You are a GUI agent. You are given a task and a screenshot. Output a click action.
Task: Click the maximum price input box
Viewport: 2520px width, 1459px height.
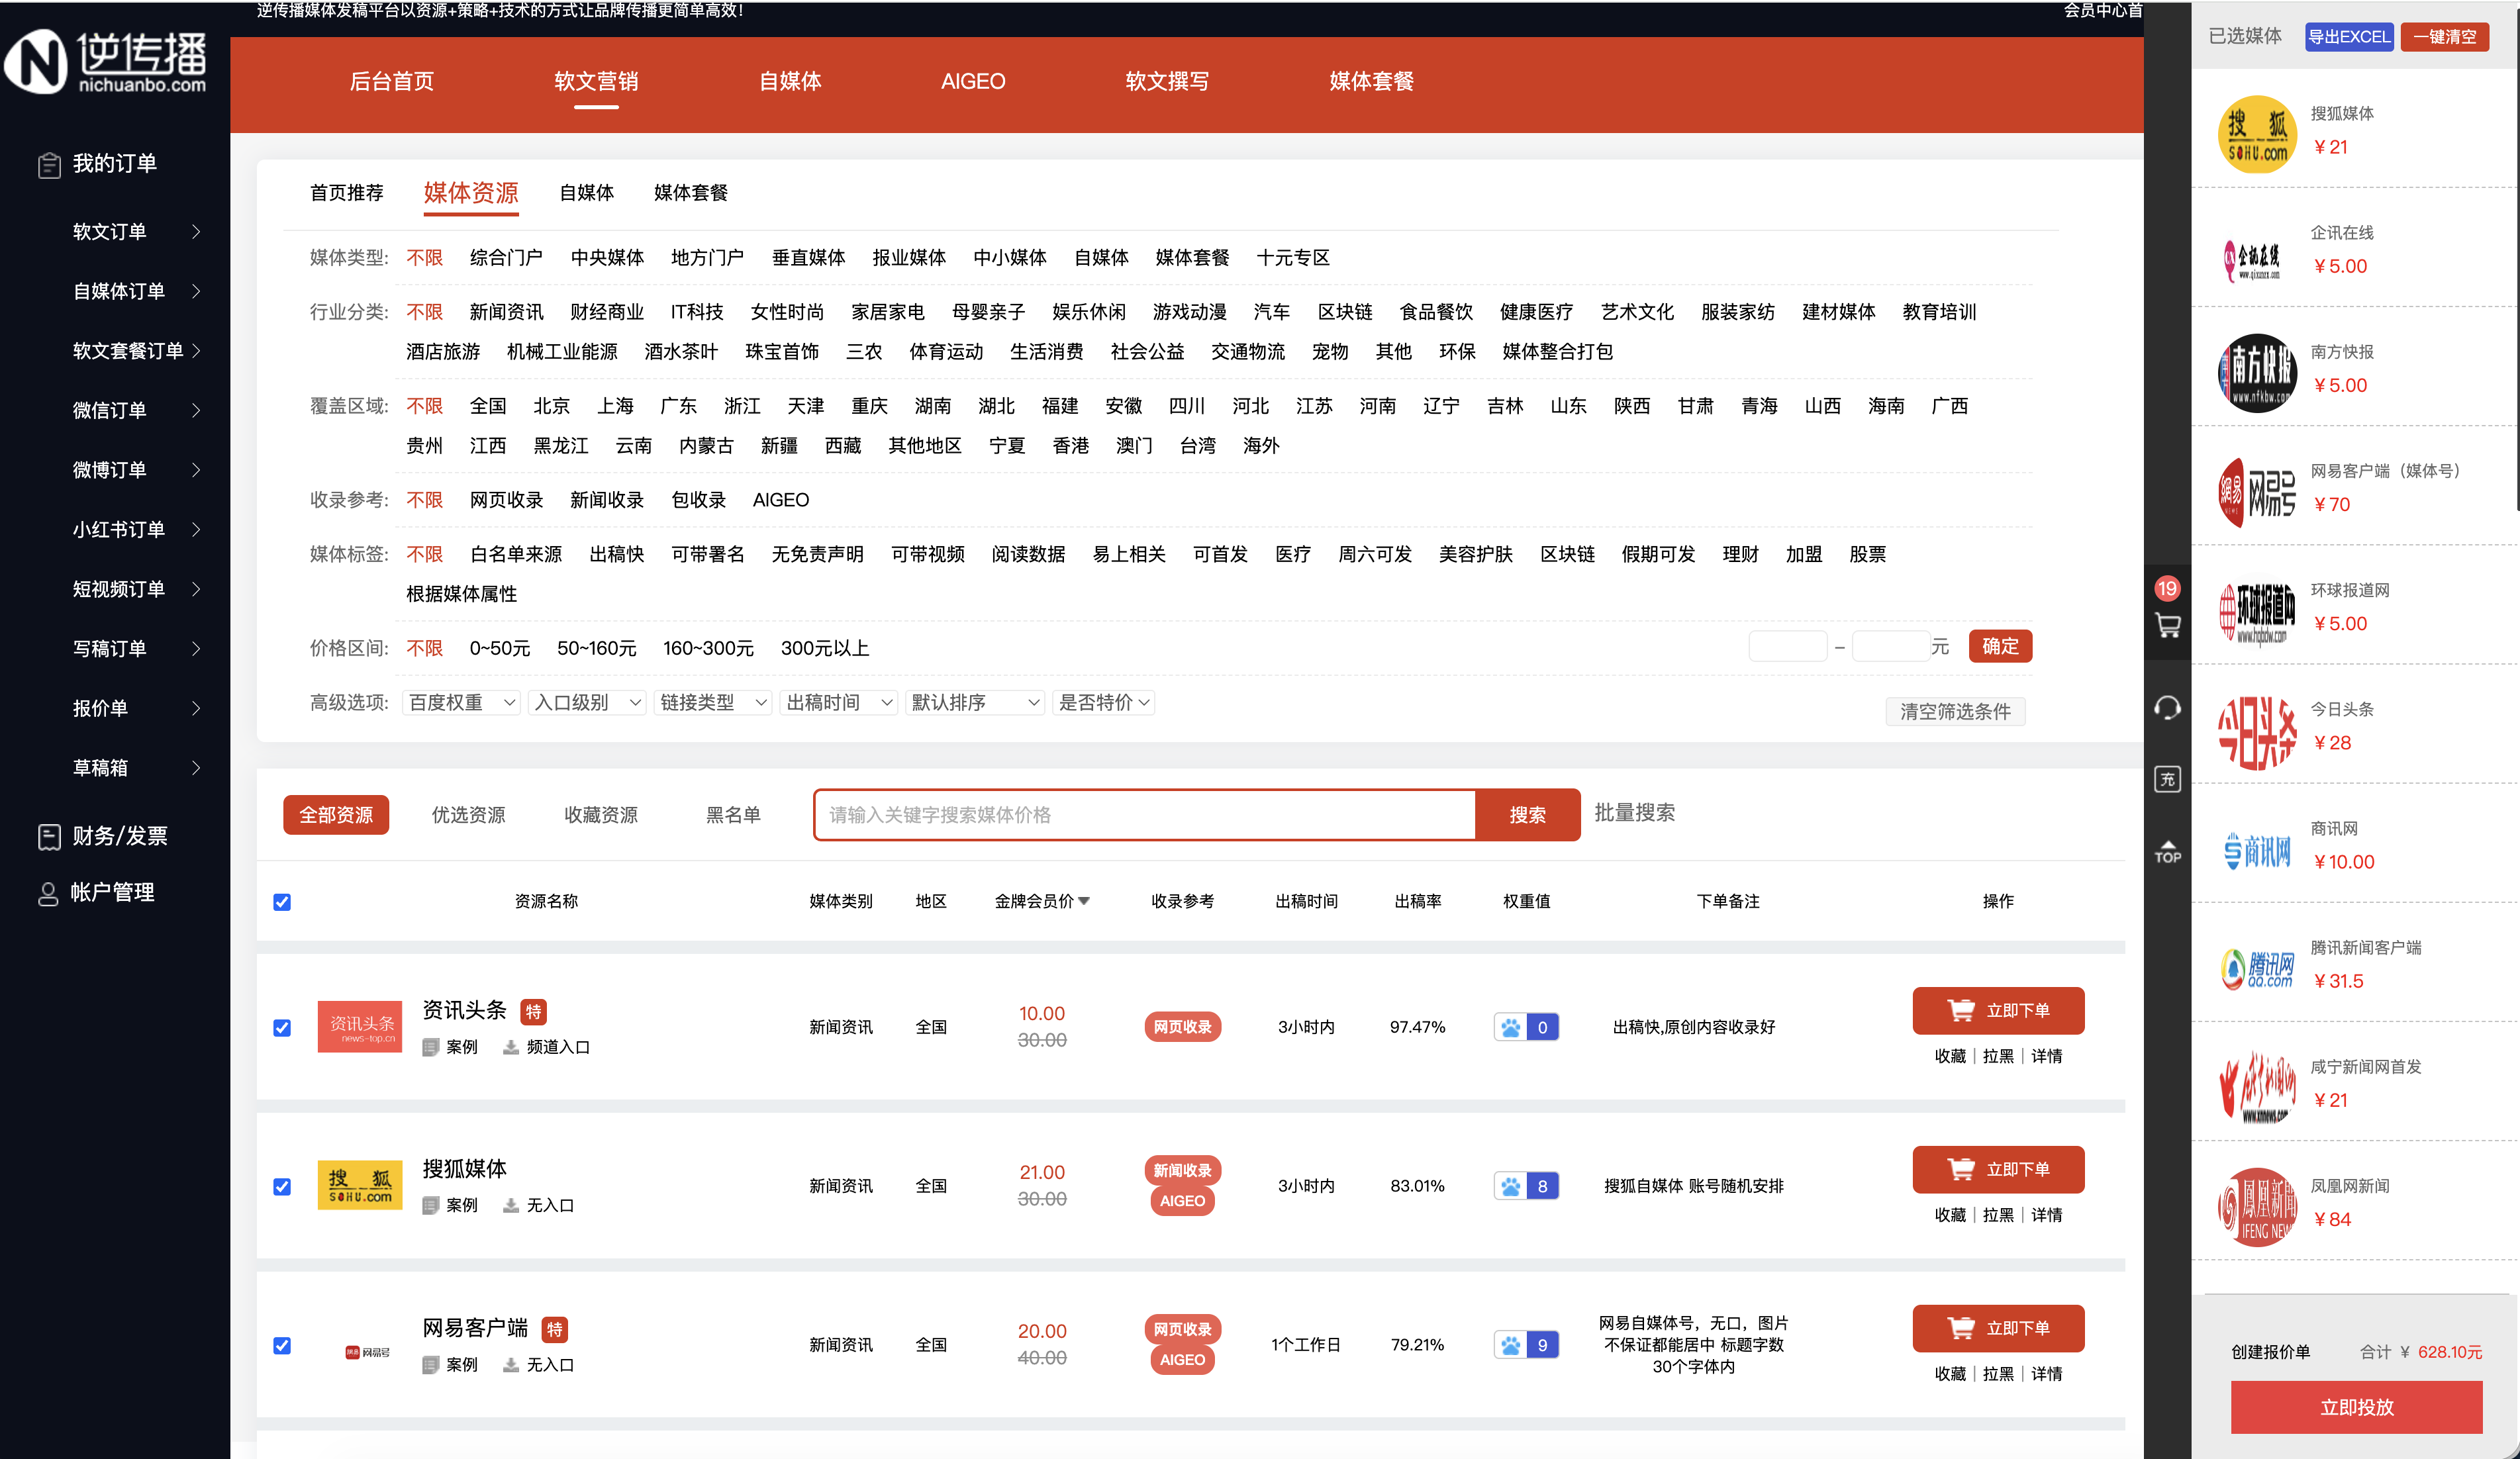click(1891, 646)
